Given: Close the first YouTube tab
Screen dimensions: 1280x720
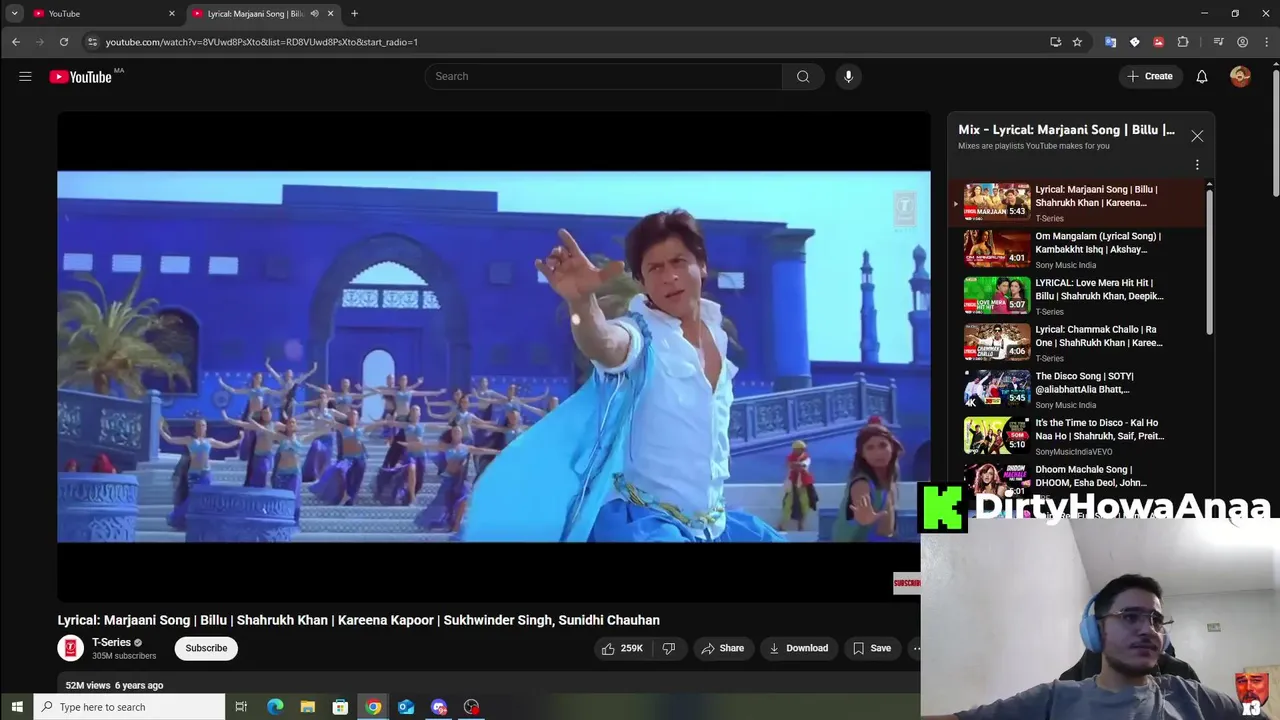Looking at the screenshot, I should point(172,13).
